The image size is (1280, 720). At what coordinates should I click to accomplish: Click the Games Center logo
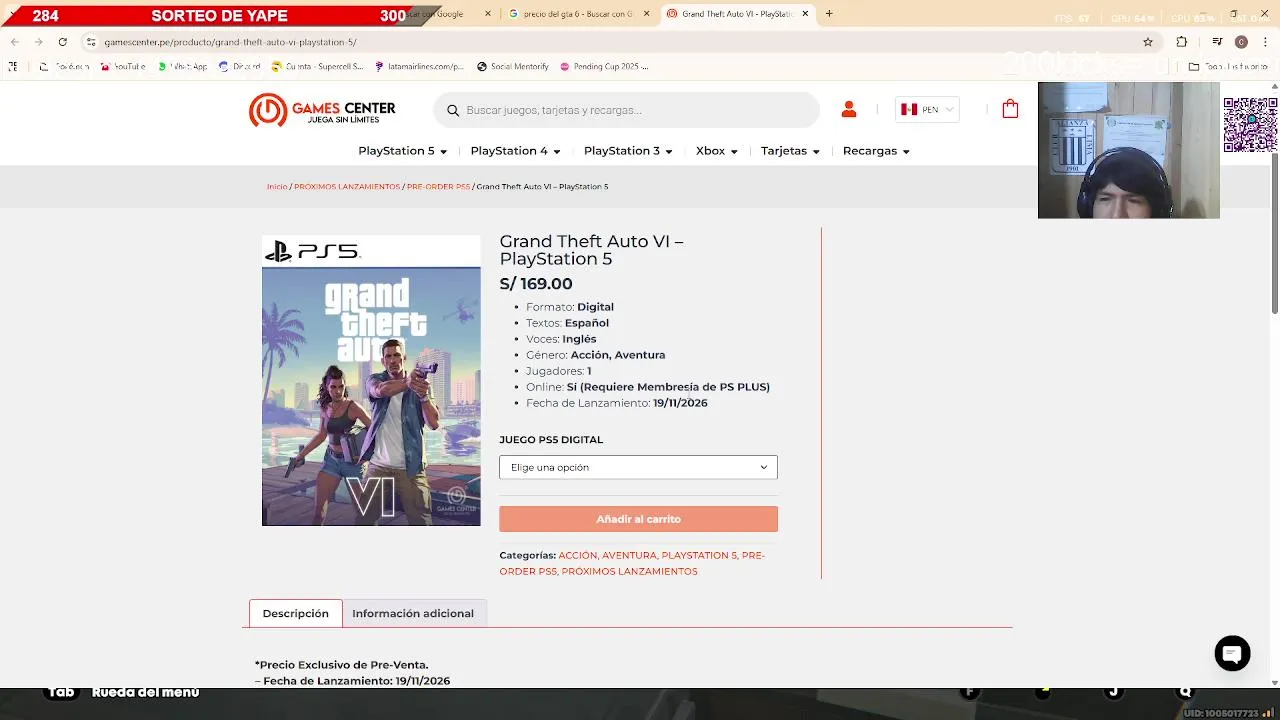[322, 110]
